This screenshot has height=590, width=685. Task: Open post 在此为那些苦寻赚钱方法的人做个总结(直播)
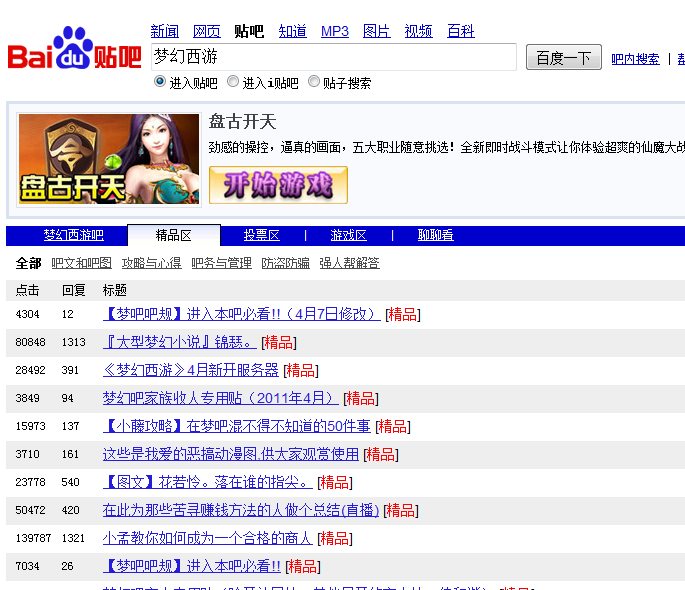pos(241,510)
